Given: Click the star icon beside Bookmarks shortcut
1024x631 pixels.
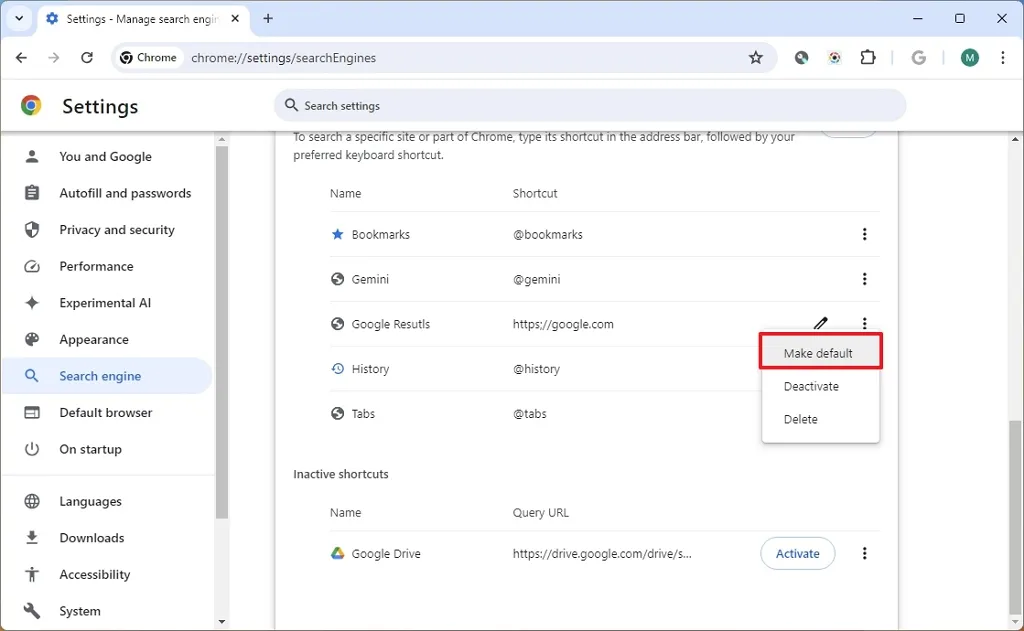Looking at the screenshot, I should [x=337, y=234].
